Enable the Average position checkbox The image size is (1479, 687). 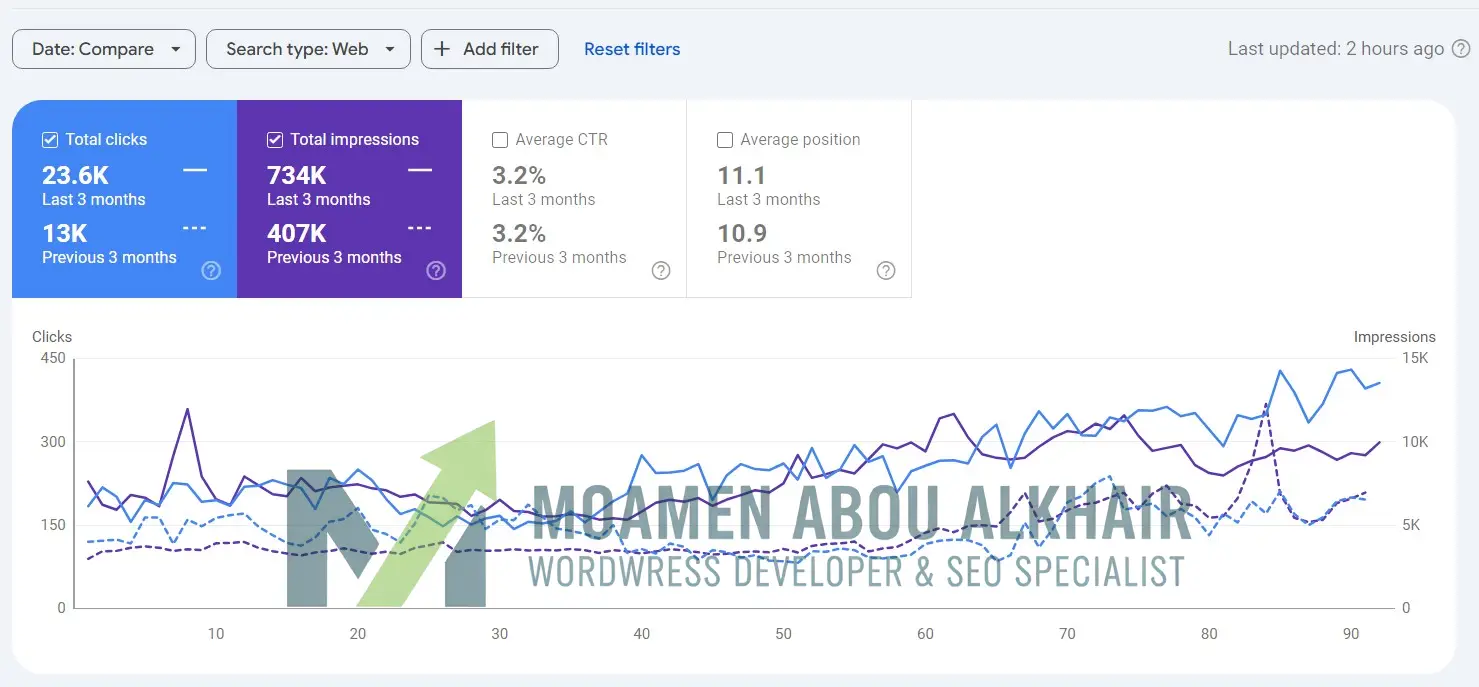(725, 140)
